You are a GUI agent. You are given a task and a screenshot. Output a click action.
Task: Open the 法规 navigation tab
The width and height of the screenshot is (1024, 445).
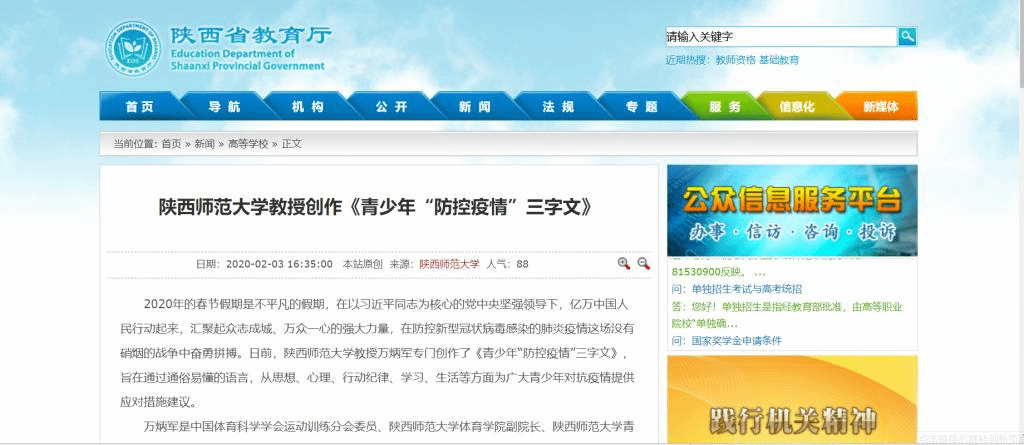point(558,107)
